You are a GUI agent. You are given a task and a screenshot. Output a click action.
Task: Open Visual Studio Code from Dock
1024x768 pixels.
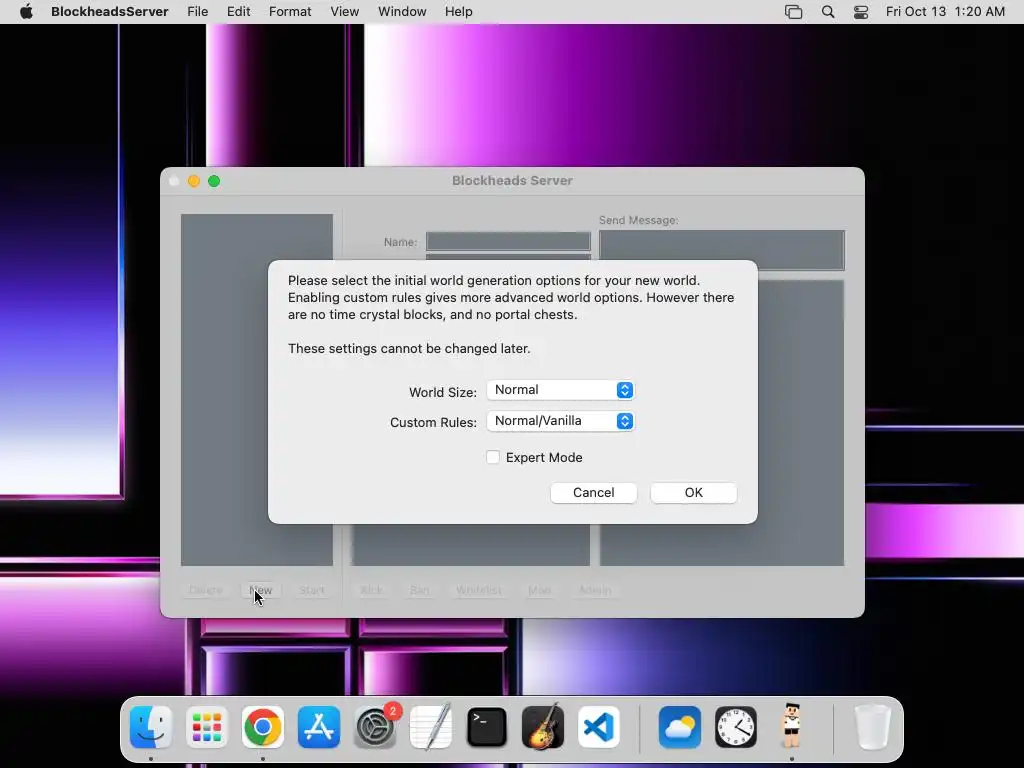[598, 727]
